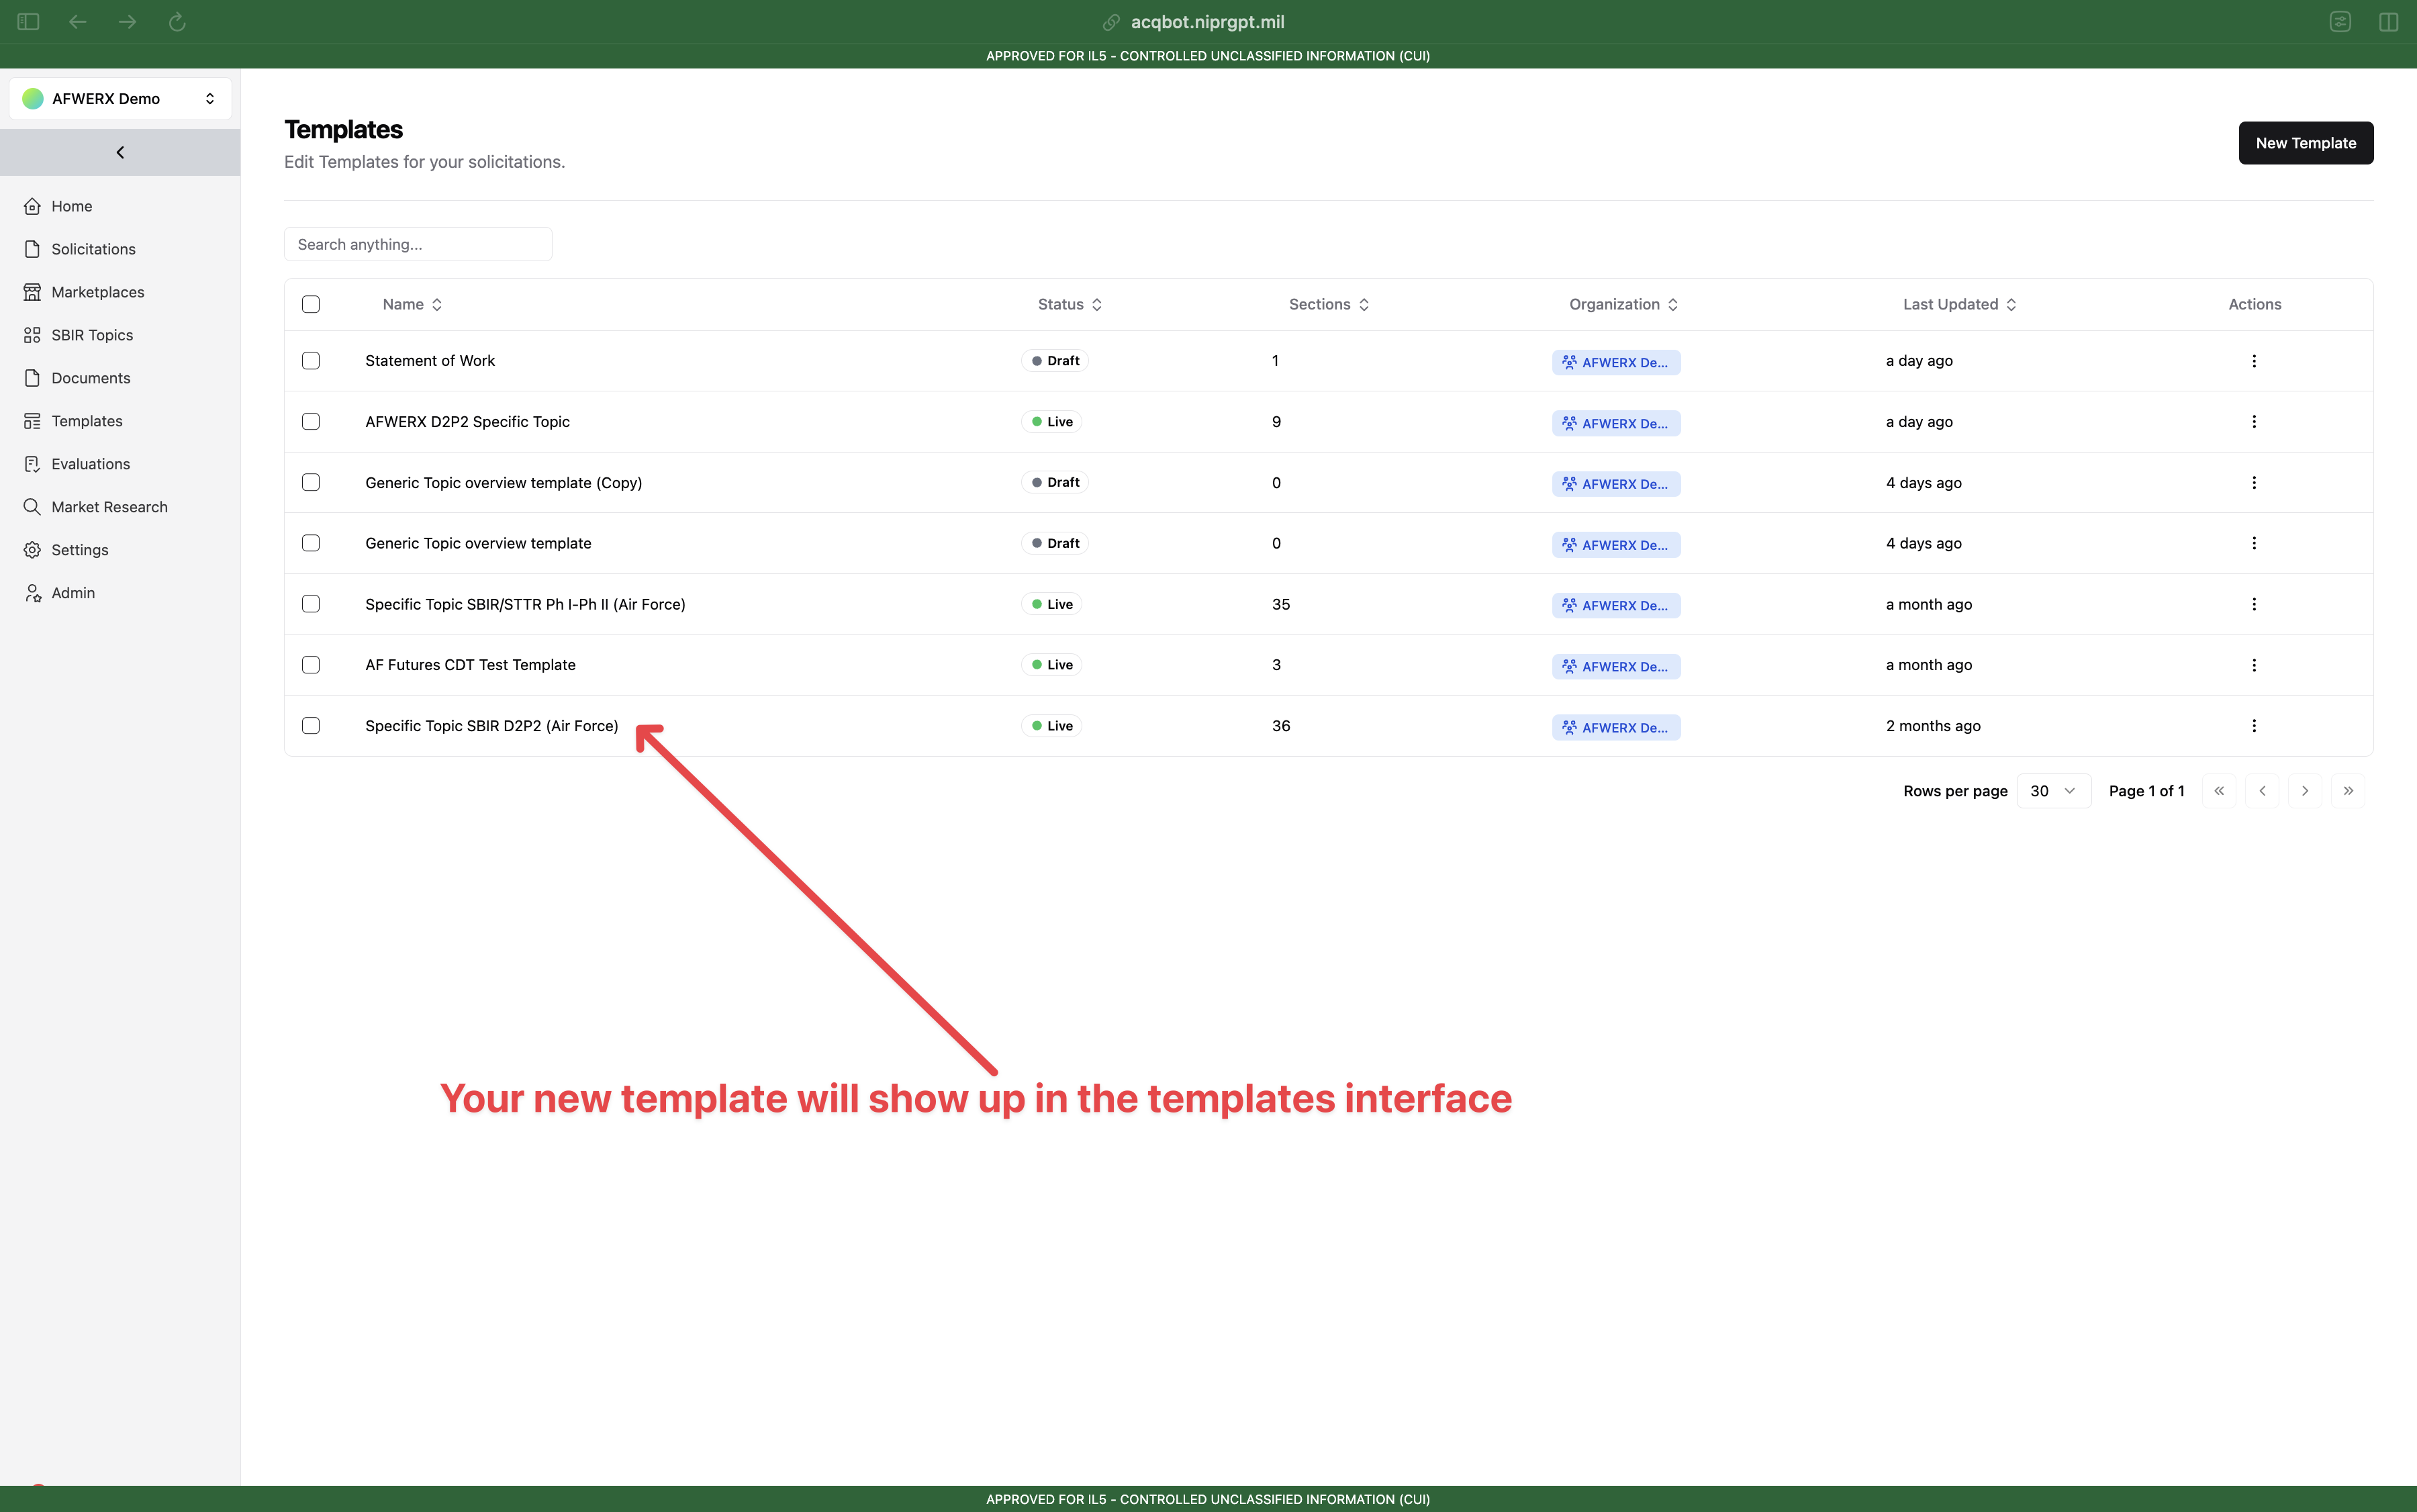Open actions menu for Statement of Work

coord(2253,361)
